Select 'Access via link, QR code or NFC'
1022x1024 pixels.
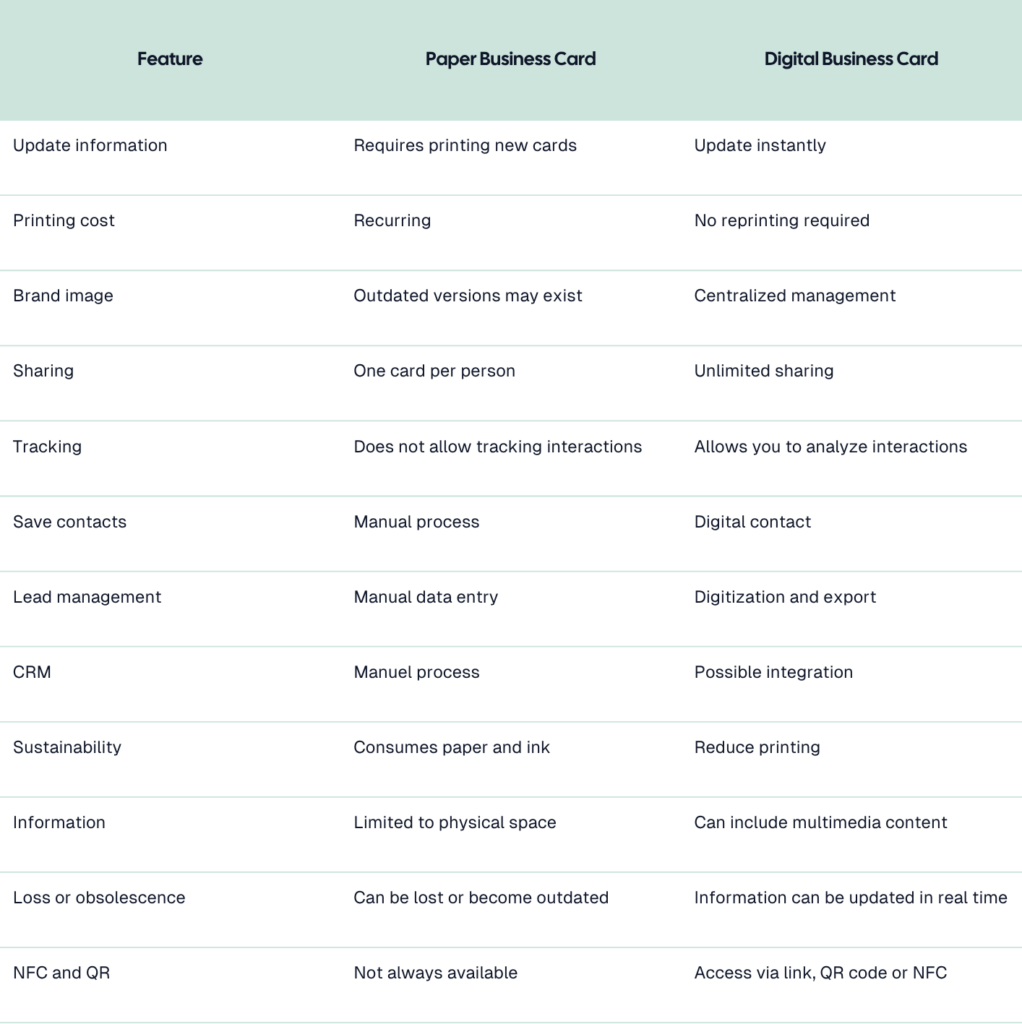tap(820, 972)
